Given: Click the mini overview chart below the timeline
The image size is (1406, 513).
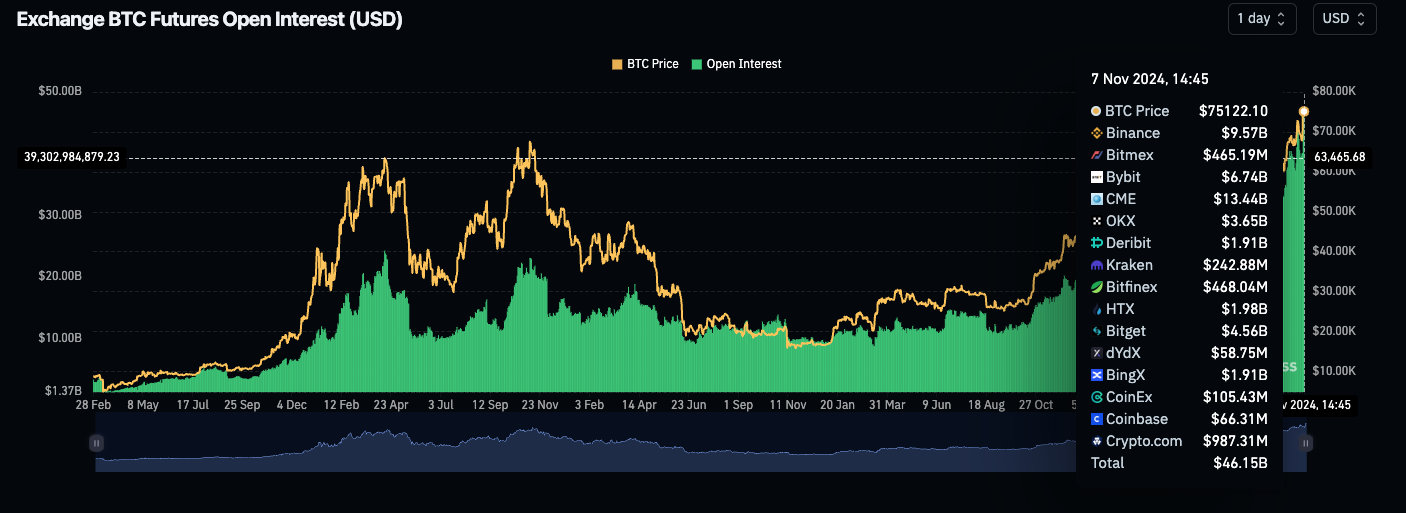Looking at the screenshot, I should coord(600,448).
